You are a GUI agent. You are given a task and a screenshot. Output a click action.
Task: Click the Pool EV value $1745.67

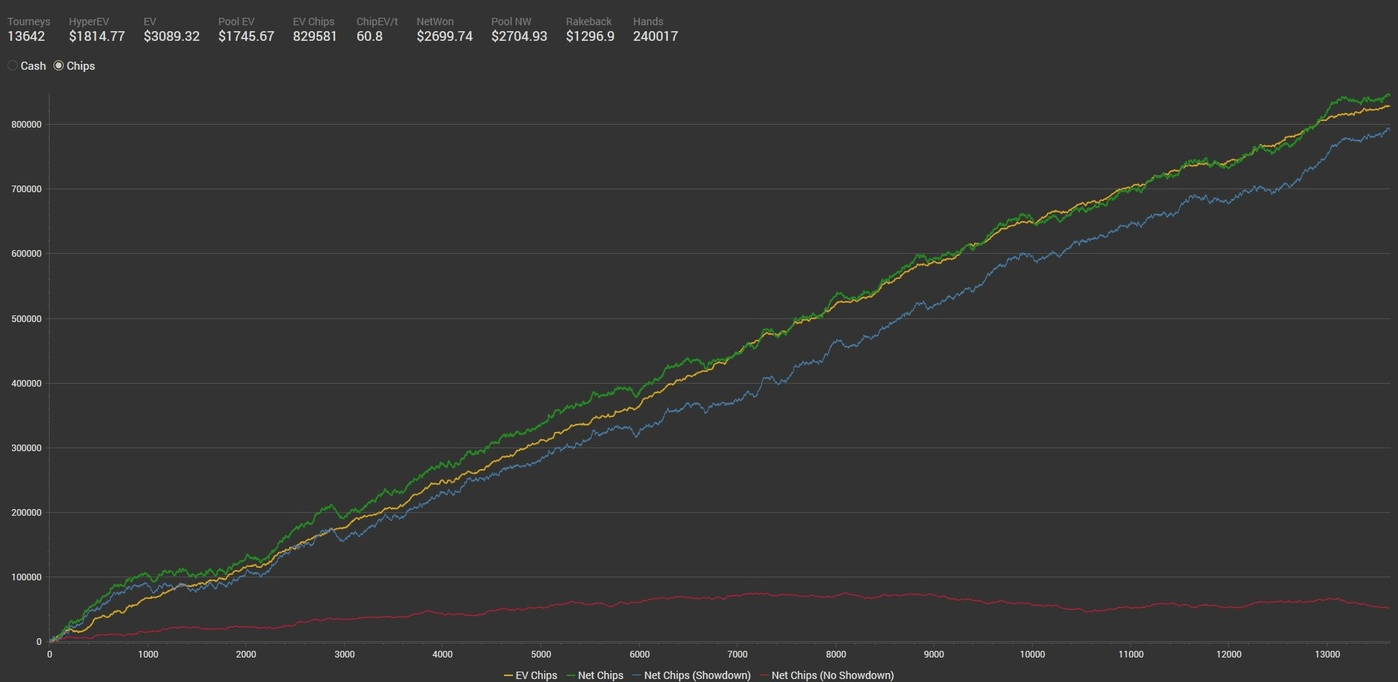[x=246, y=36]
